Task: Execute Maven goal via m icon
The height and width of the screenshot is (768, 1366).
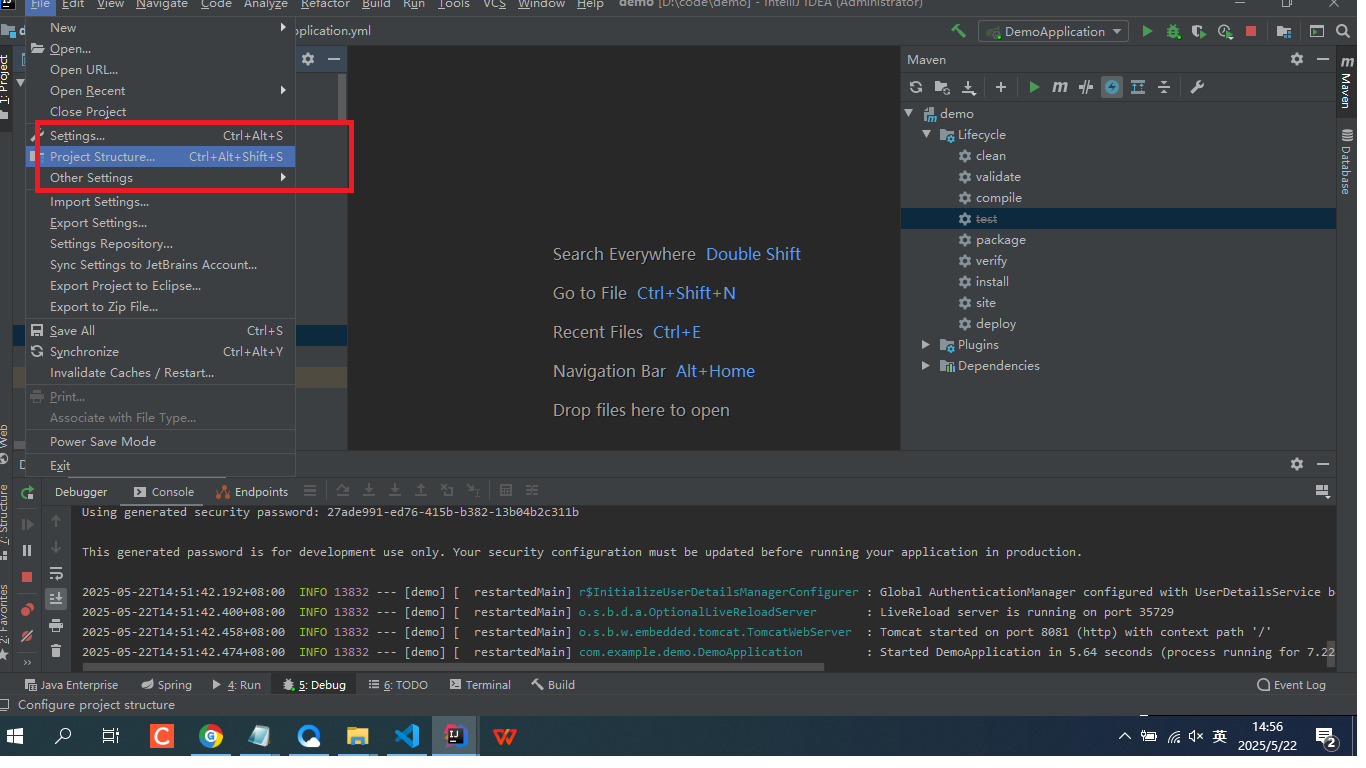Action: coord(1060,87)
